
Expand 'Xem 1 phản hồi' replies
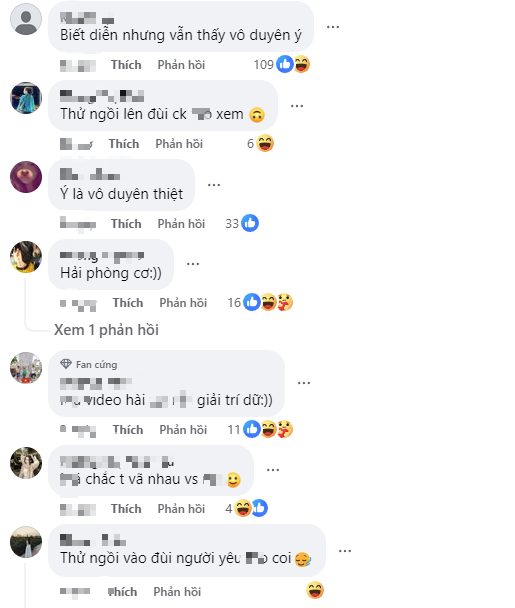(x=106, y=330)
